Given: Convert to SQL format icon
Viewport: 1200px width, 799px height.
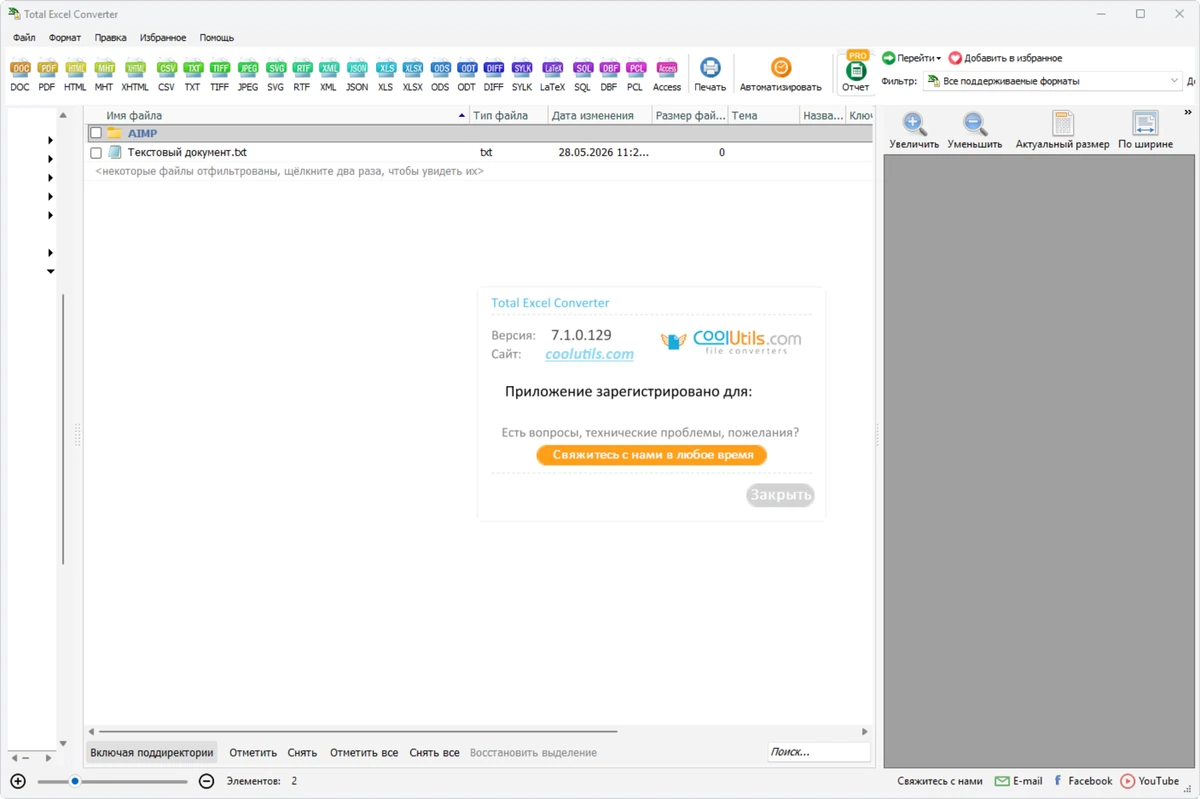Looking at the screenshot, I should click(x=582, y=75).
